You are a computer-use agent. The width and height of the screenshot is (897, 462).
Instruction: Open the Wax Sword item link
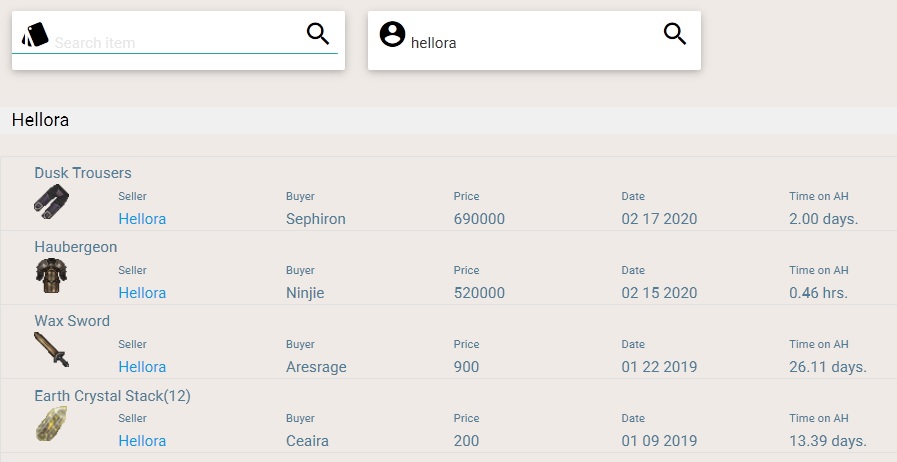point(72,321)
